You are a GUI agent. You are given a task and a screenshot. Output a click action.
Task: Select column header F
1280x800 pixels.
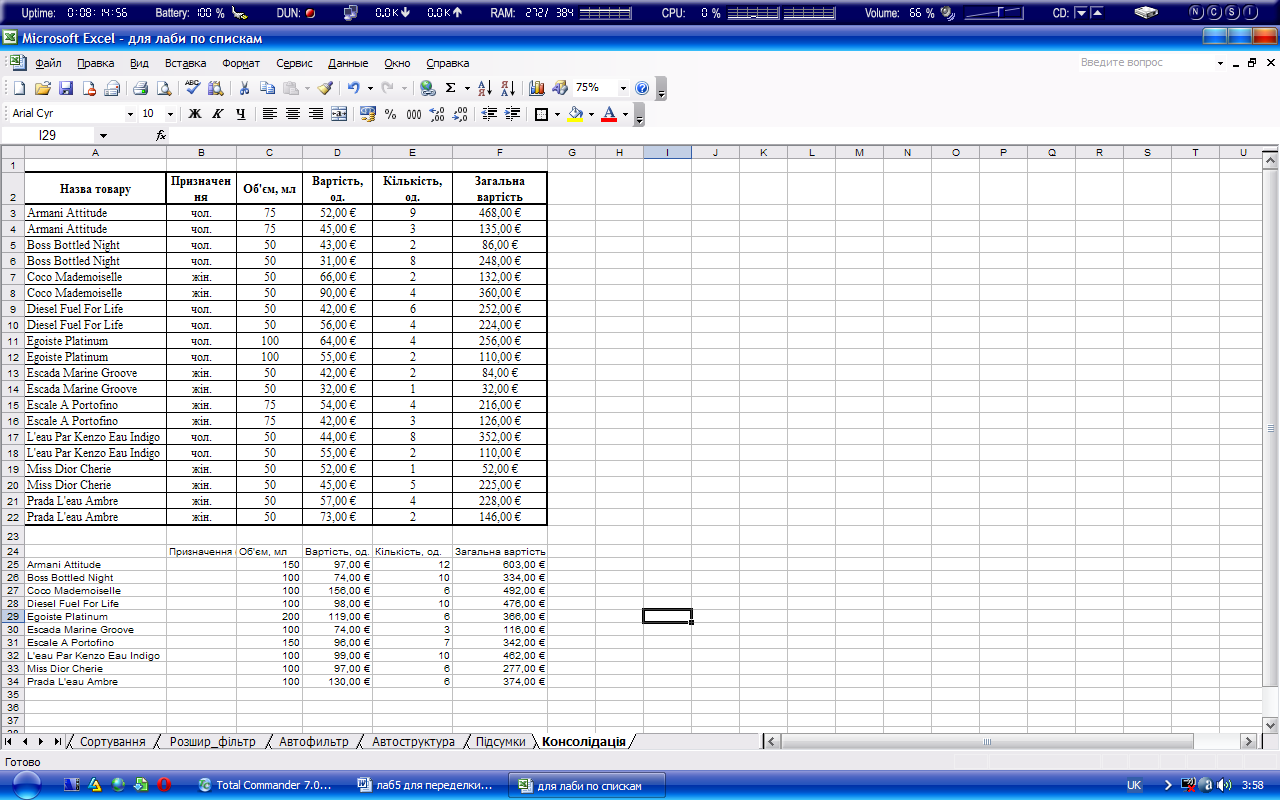(x=499, y=152)
